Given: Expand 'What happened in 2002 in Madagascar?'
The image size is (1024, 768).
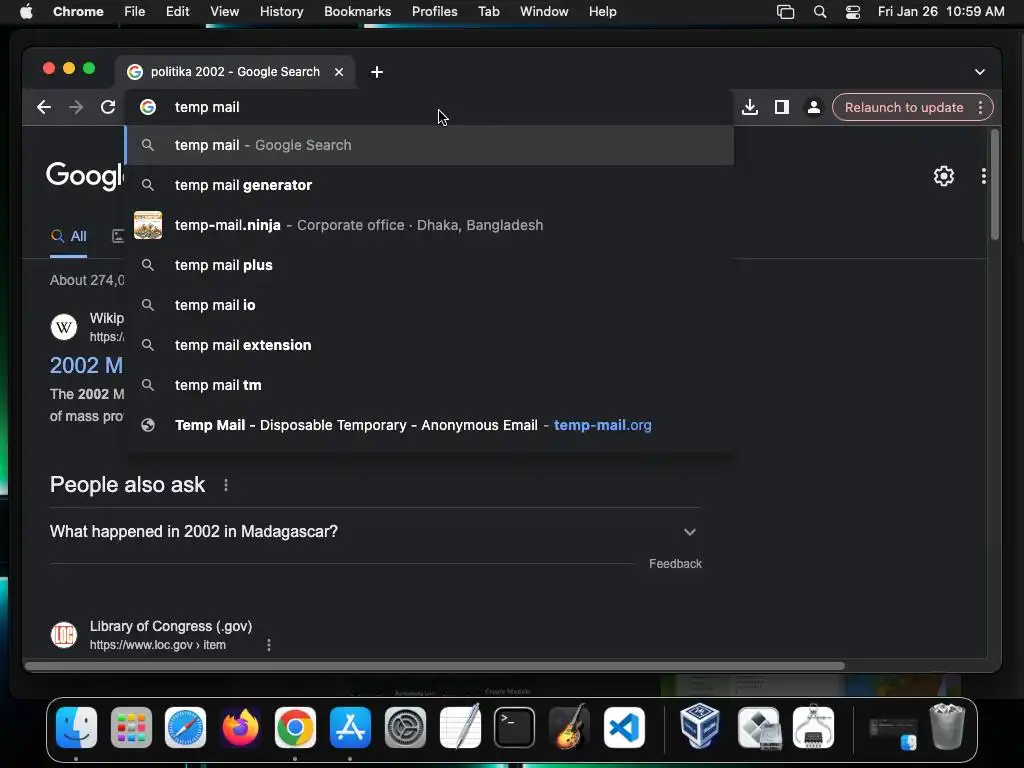Looking at the screenshot, I should tap(374, 532).
